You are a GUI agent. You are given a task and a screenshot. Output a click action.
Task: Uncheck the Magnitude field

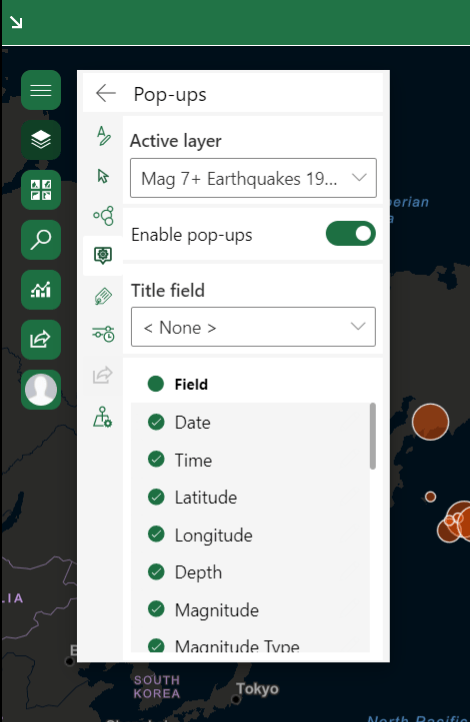(x=156, y=609)
